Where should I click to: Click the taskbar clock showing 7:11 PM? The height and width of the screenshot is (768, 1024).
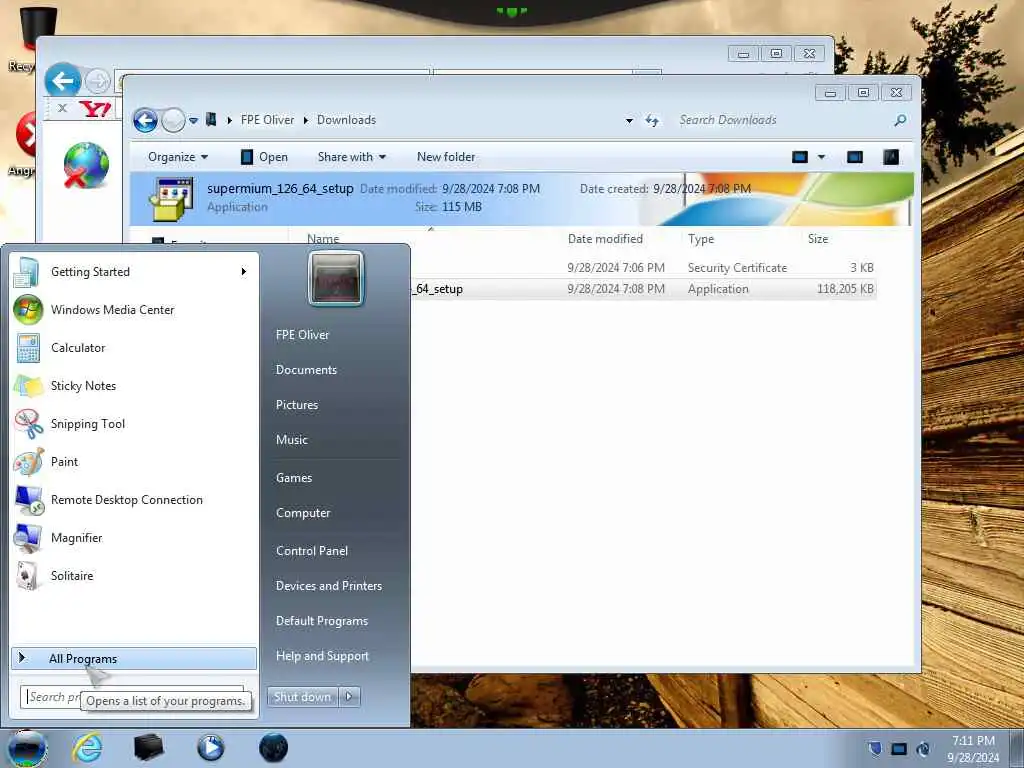pos(973,749)
